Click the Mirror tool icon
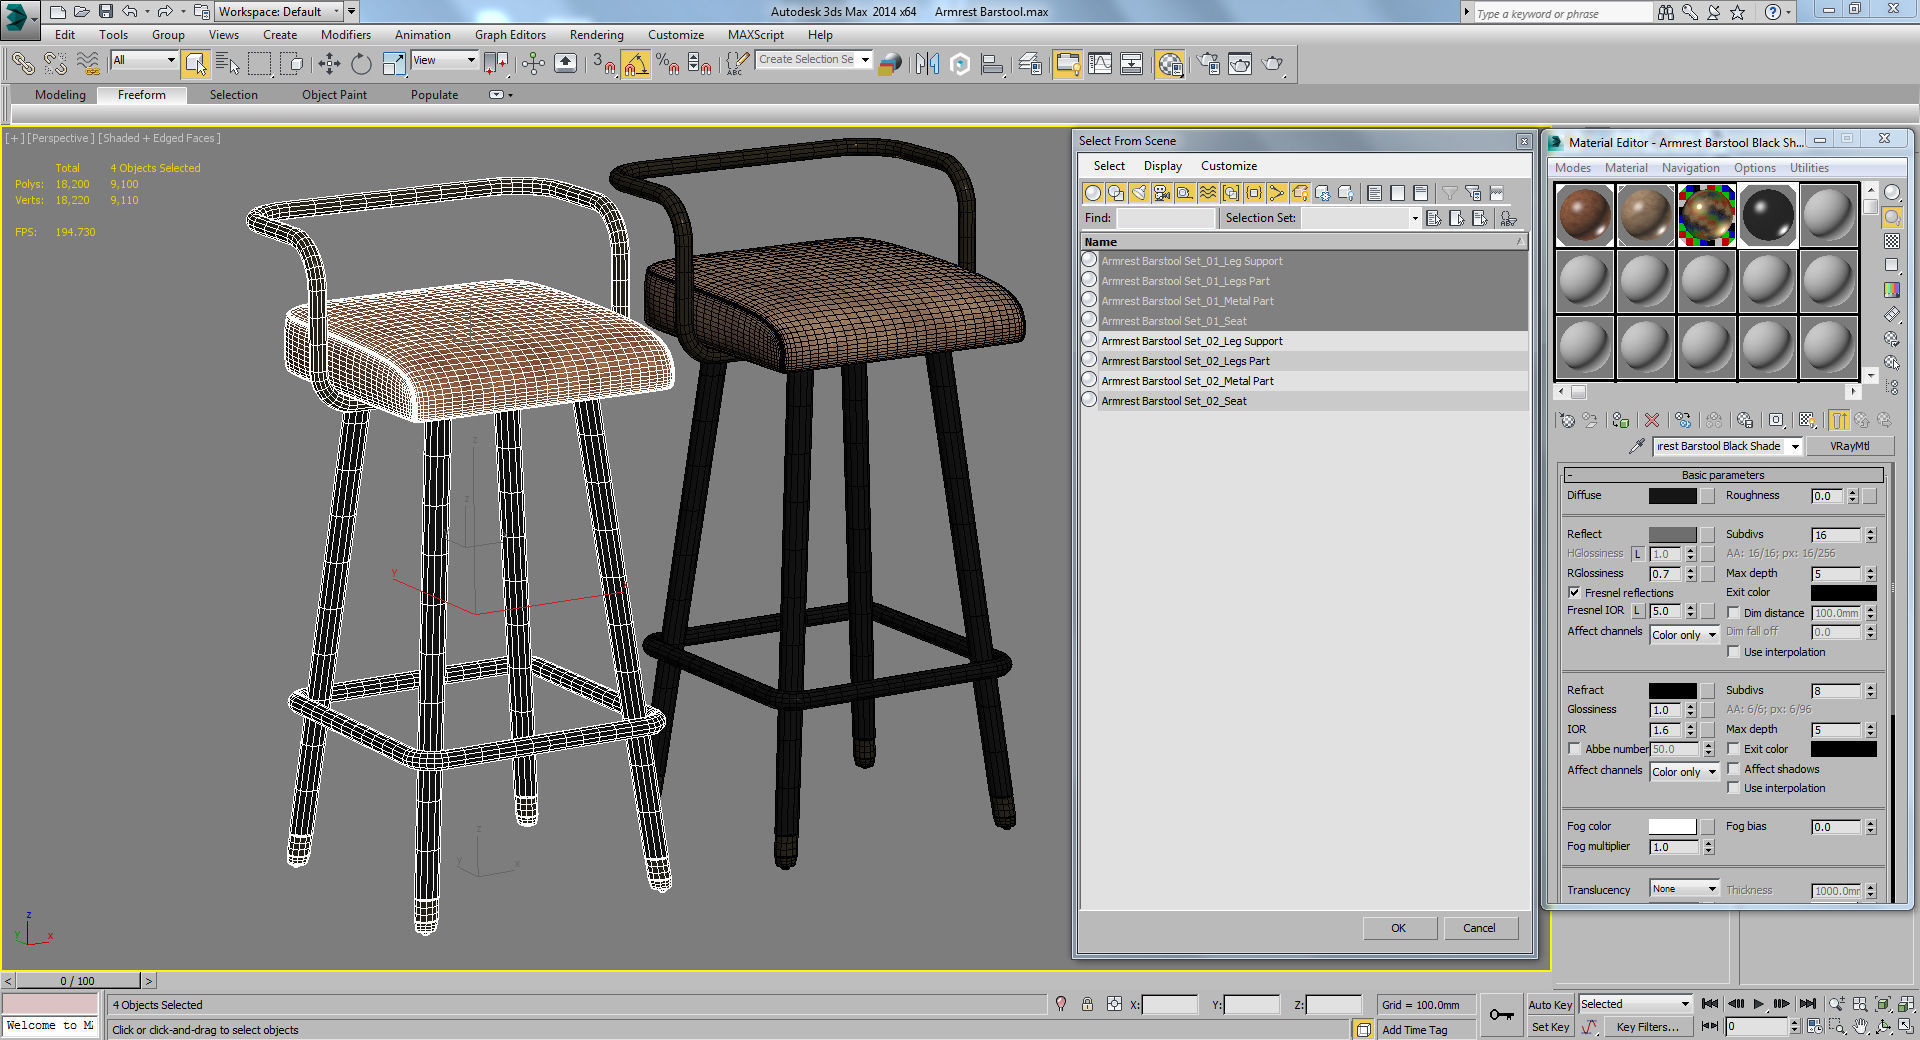Viewport: 1920px width, 1040px height. pos(928,64)
